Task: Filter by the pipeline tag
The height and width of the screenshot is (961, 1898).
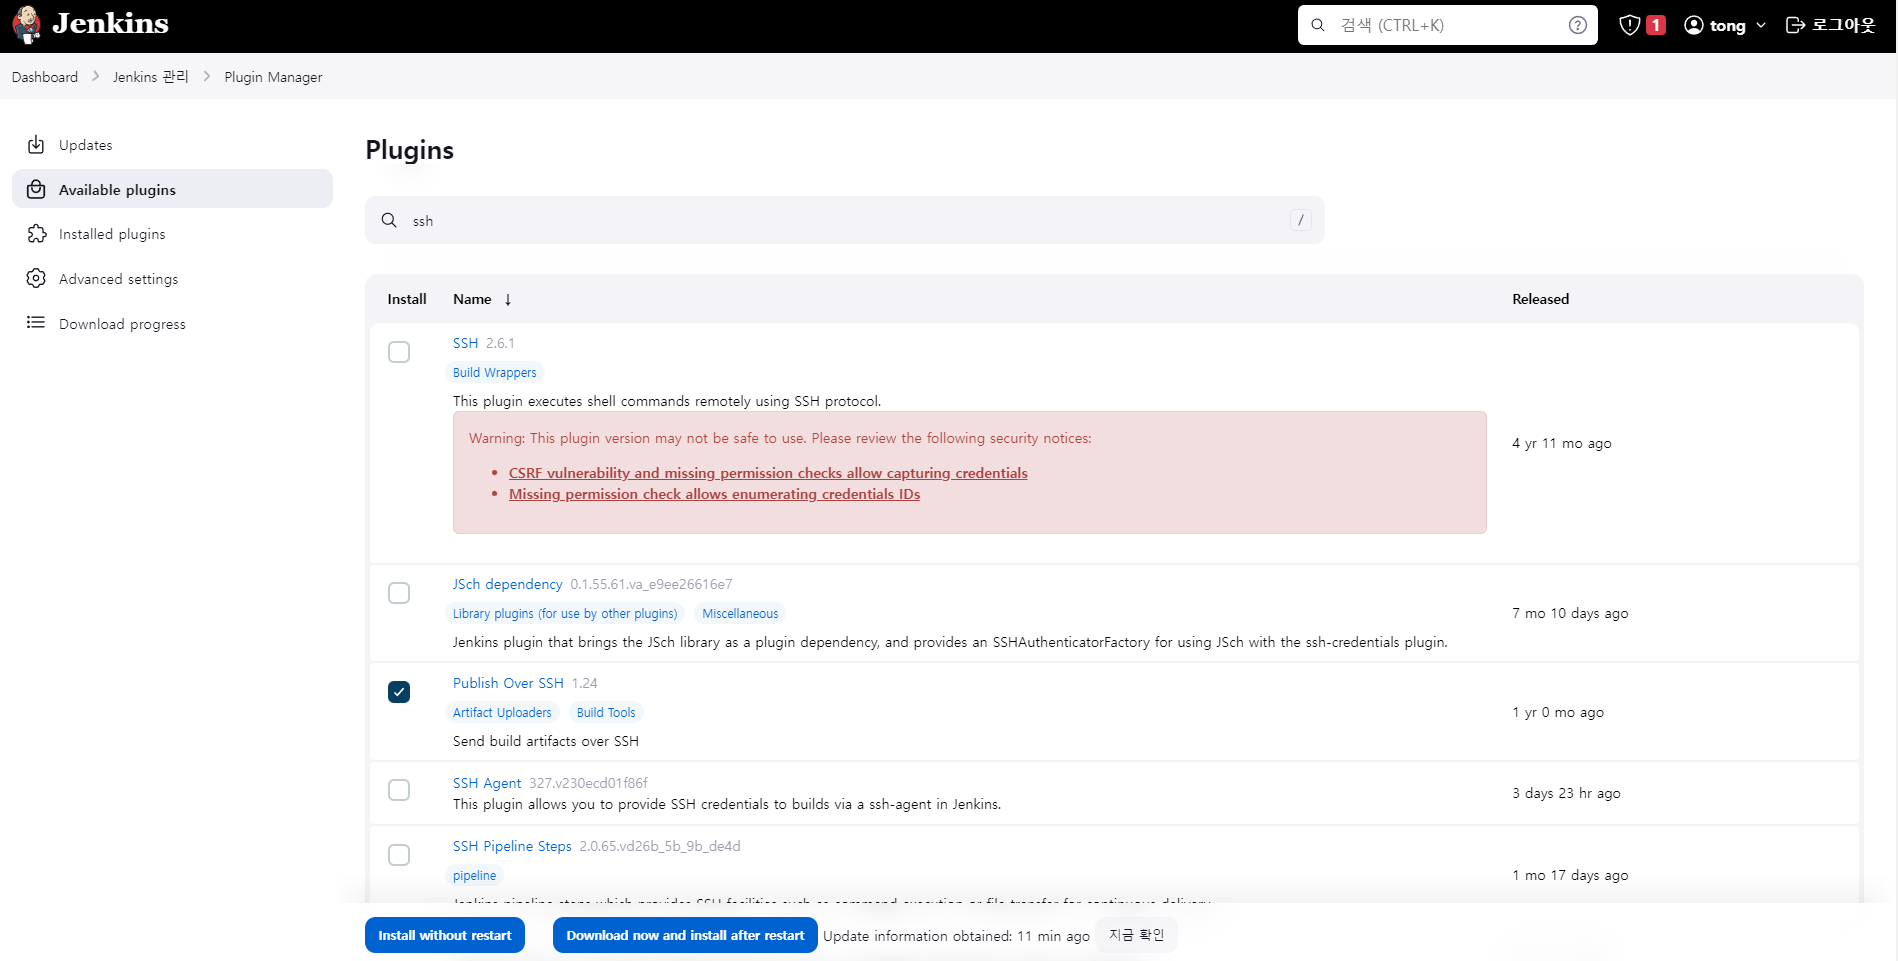Action: point(474,875)
